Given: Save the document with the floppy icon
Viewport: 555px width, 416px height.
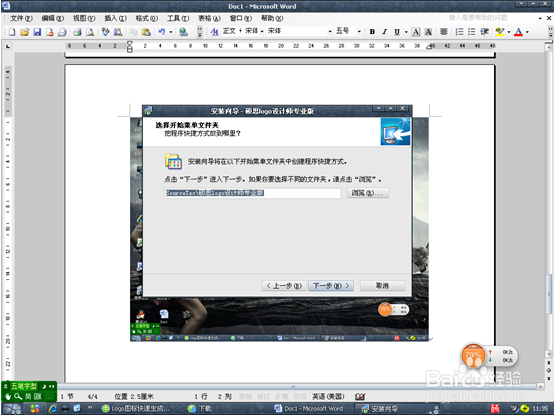Looking at the screenshot, I should pos(37,32).
